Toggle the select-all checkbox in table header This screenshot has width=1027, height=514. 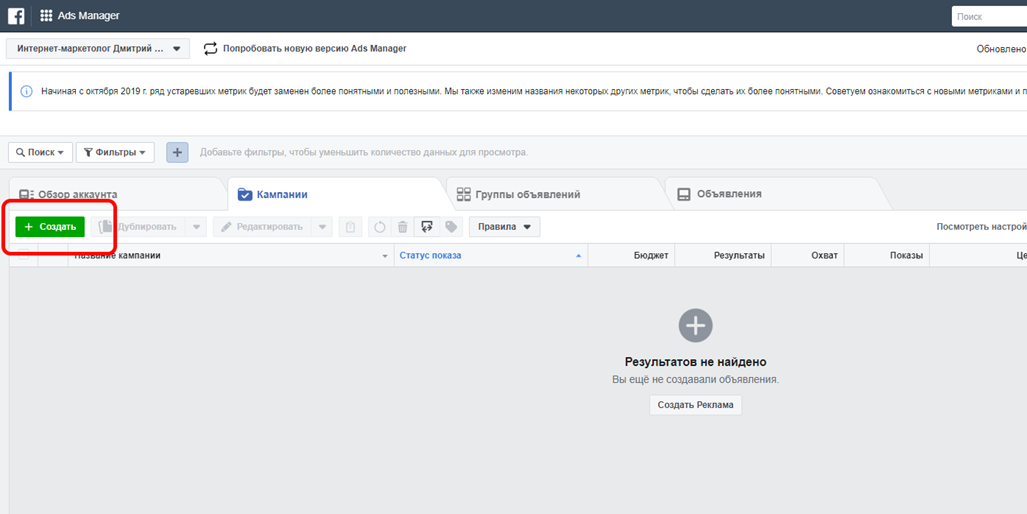click(x=24, y=255)
